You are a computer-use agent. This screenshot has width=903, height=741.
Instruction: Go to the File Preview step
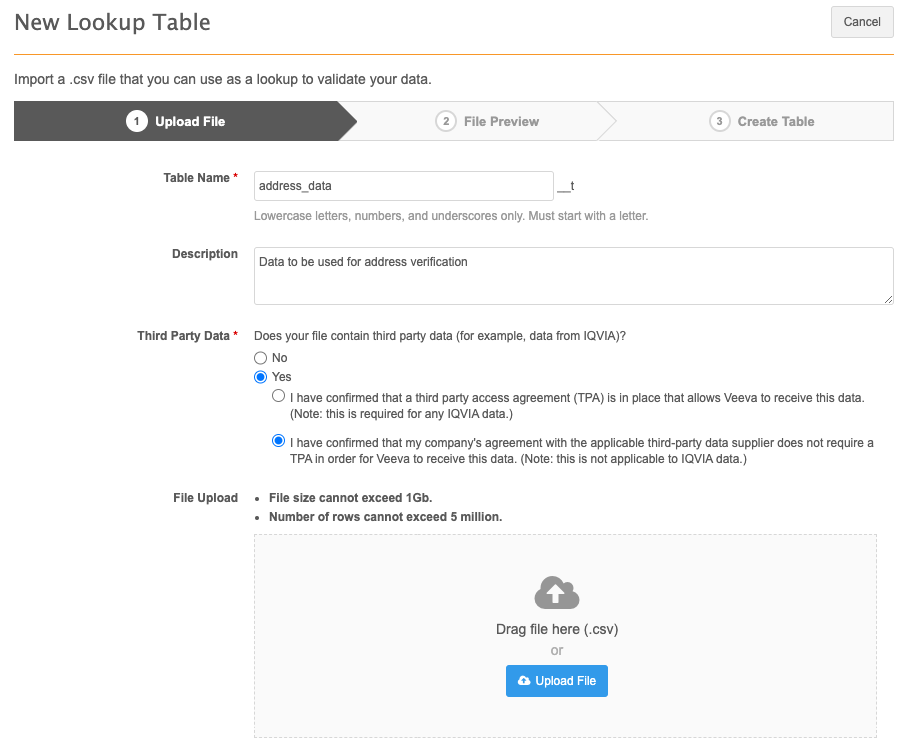501,121
